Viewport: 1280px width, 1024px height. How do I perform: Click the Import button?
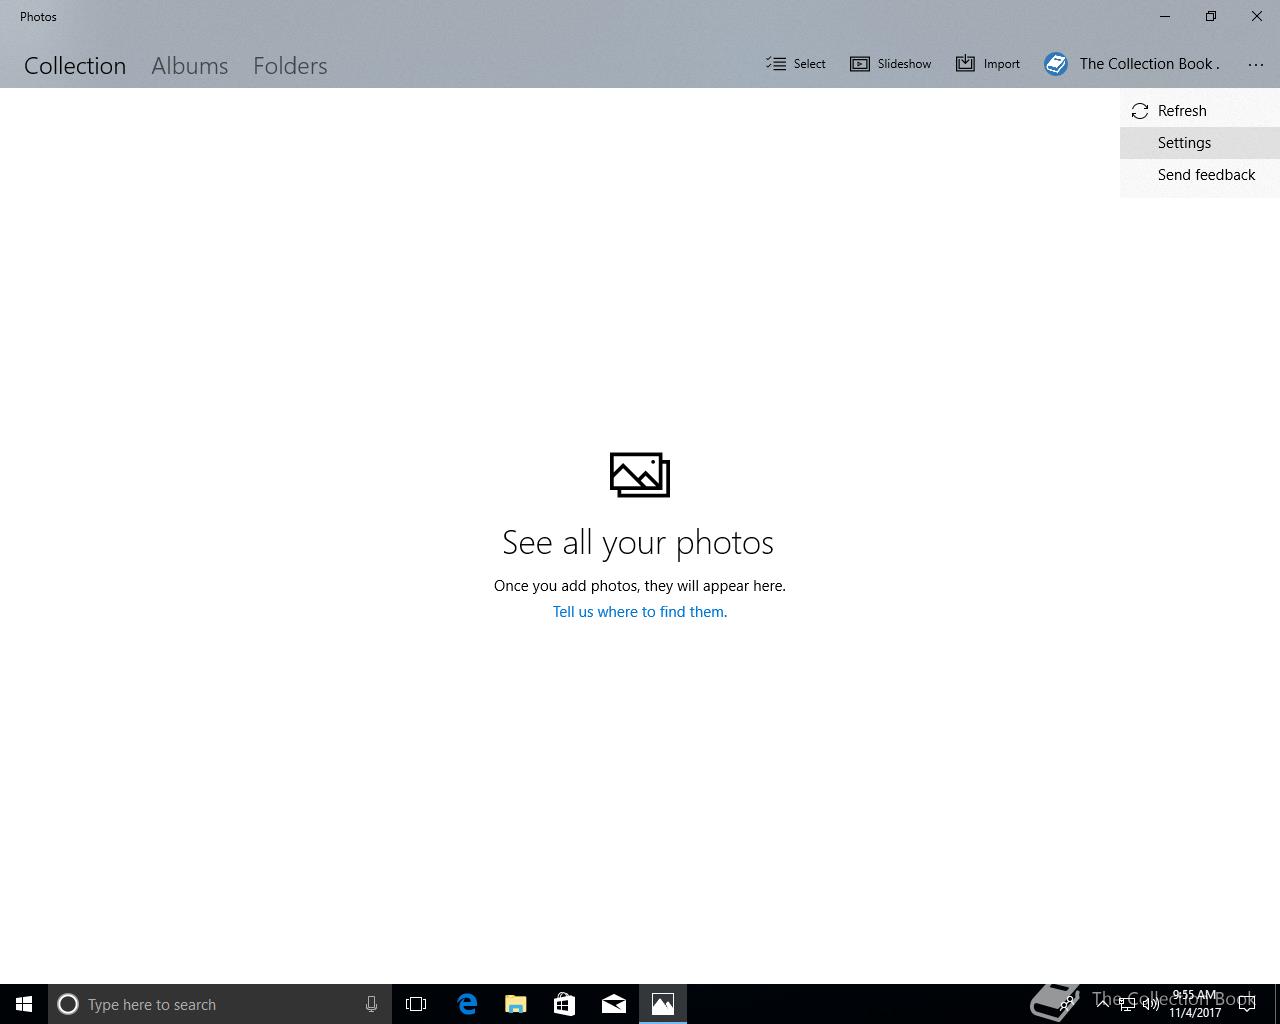pos(988,64)
